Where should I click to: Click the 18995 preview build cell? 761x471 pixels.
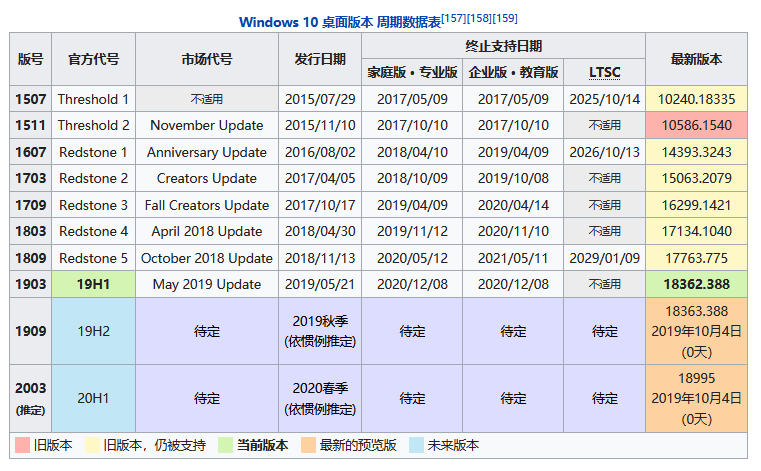coord(696,398)
